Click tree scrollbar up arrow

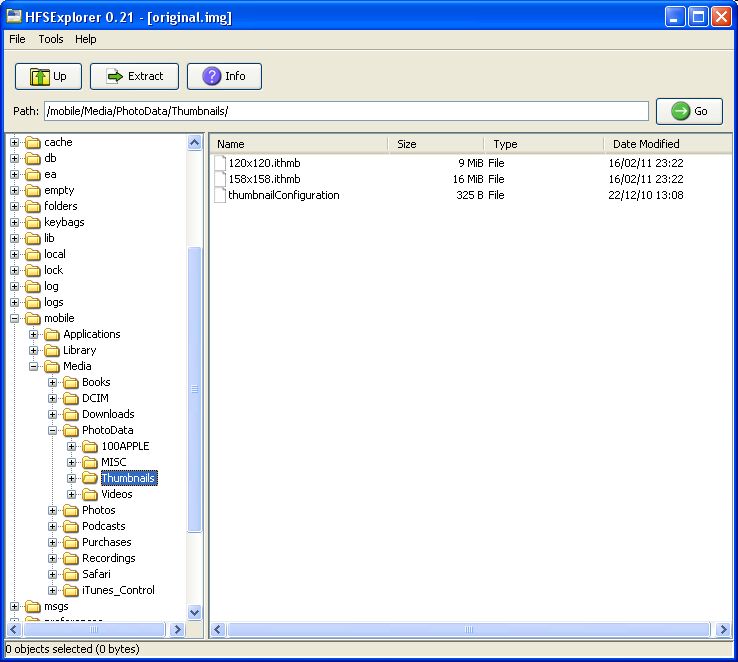(194, 143)
